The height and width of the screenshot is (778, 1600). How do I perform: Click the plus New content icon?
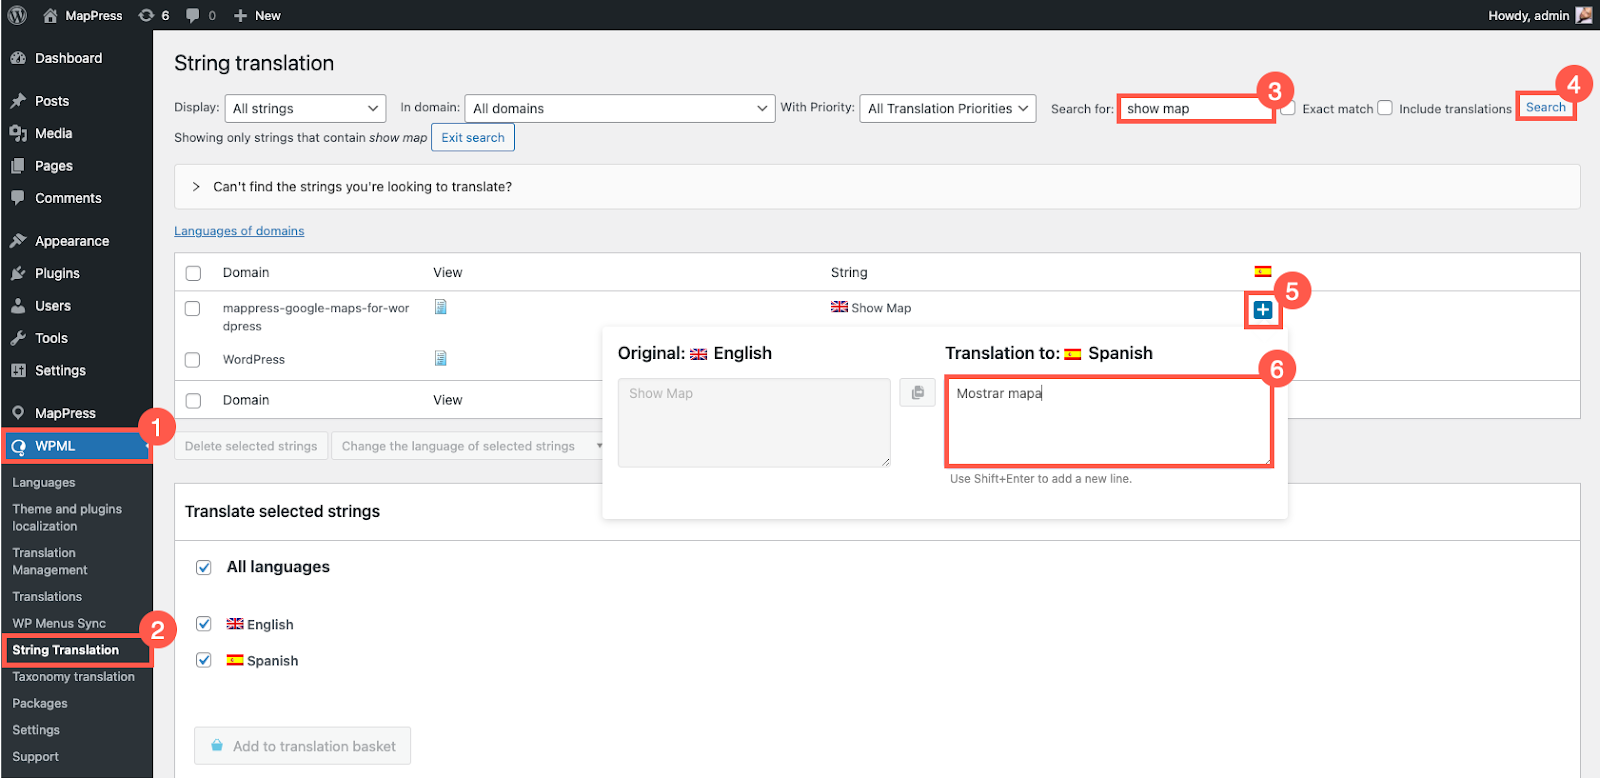(240, 15)
